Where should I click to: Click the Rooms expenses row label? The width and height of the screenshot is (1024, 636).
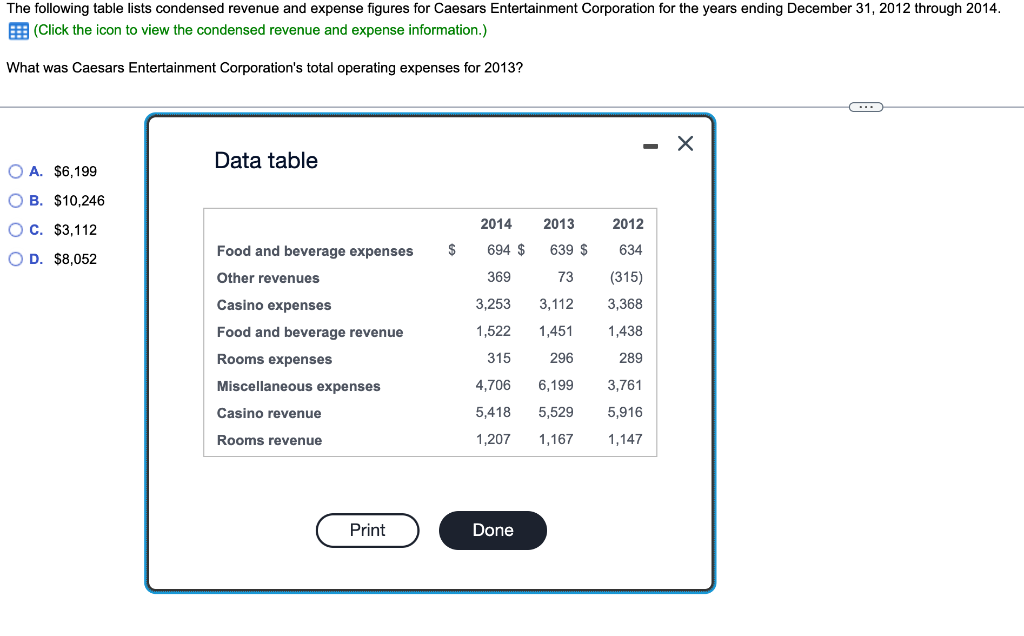(274, 359)
